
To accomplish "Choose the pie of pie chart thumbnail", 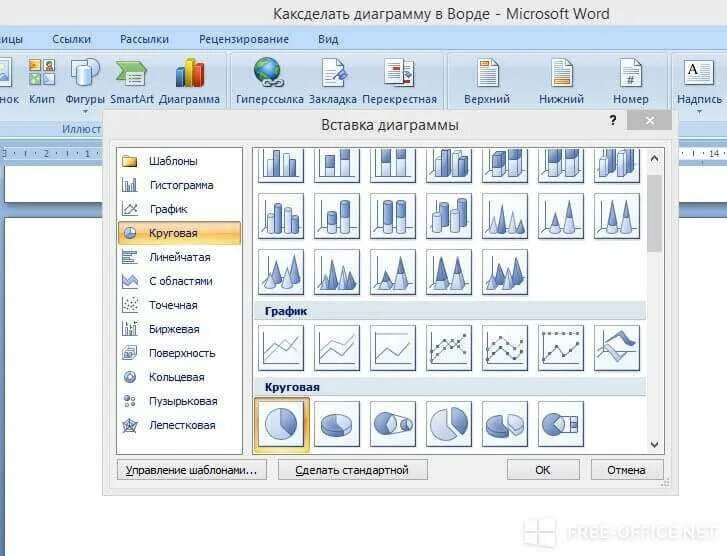I will click(393, 424).
